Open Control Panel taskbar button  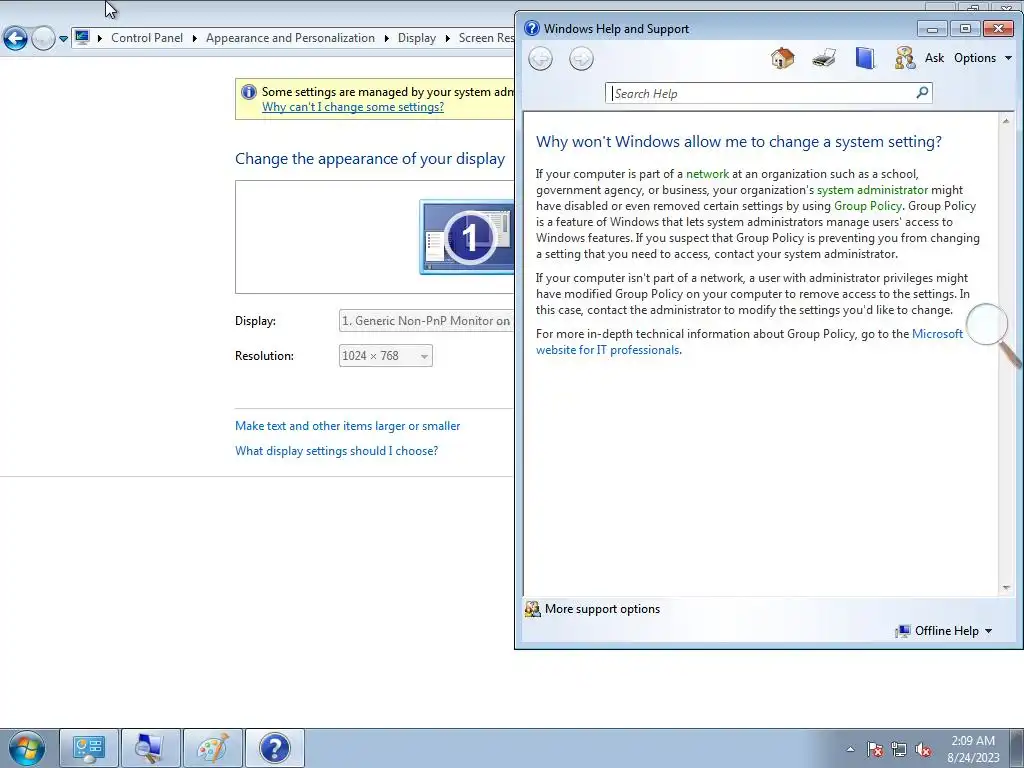[89, 748]
